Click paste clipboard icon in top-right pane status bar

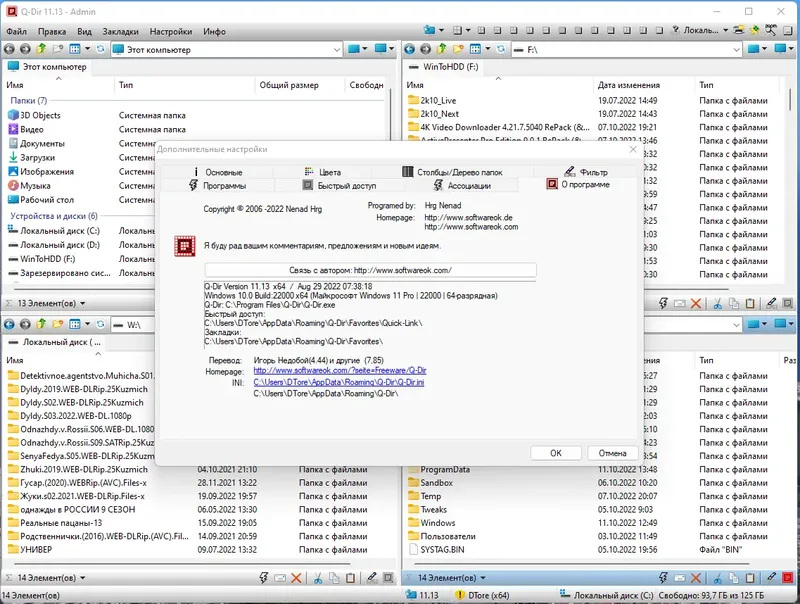(750, 304)
